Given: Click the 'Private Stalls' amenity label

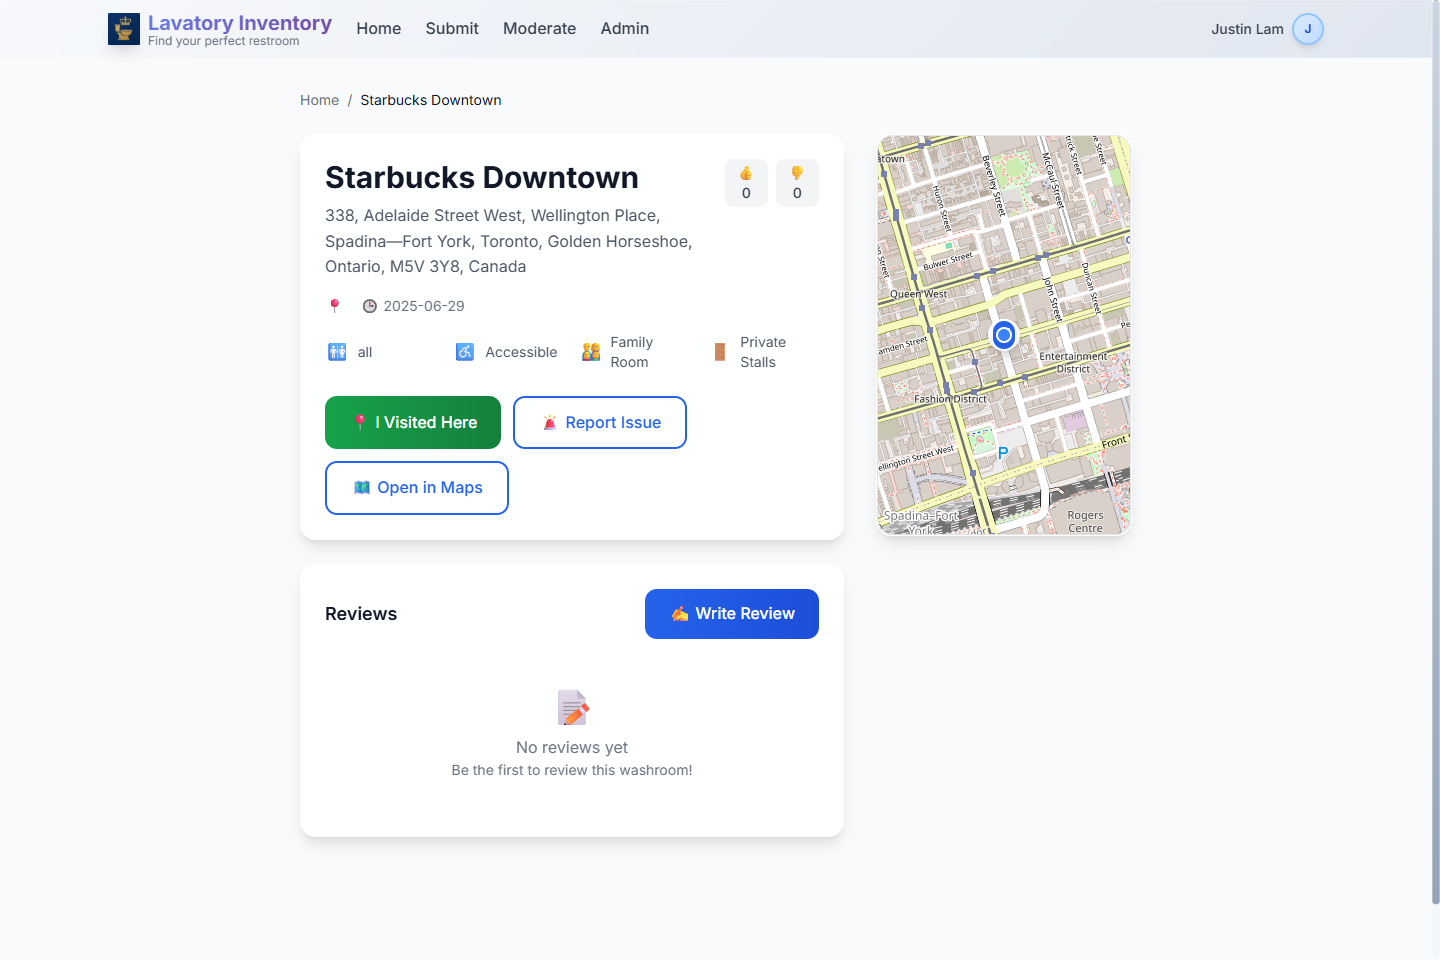Looking at the screenshot, I should point(763,352).
